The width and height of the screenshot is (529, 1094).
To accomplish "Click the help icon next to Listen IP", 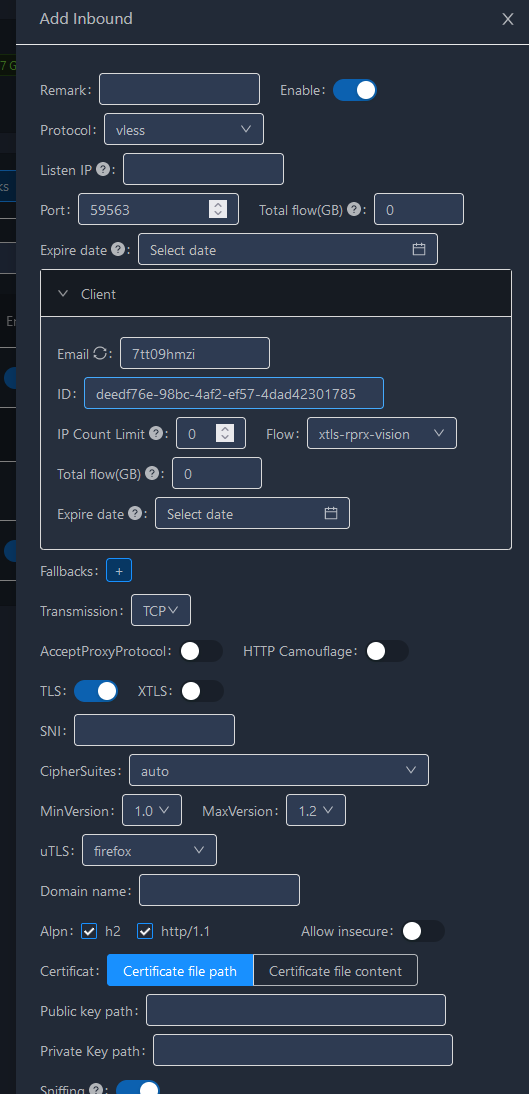I will [x=103, y=169].
